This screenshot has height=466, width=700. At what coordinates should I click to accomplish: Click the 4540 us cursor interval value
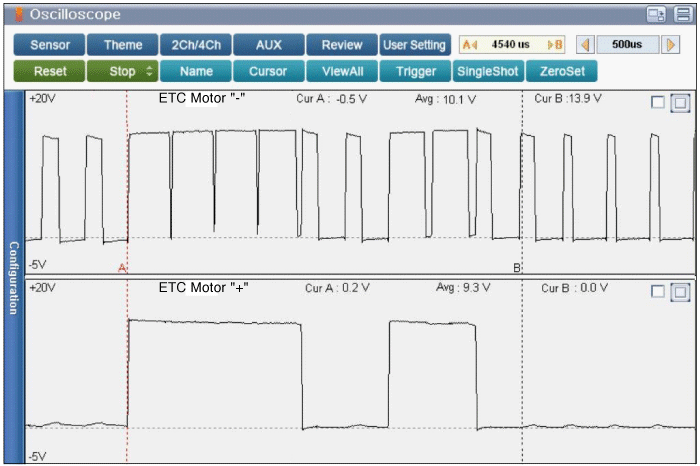tap(511, 45)
